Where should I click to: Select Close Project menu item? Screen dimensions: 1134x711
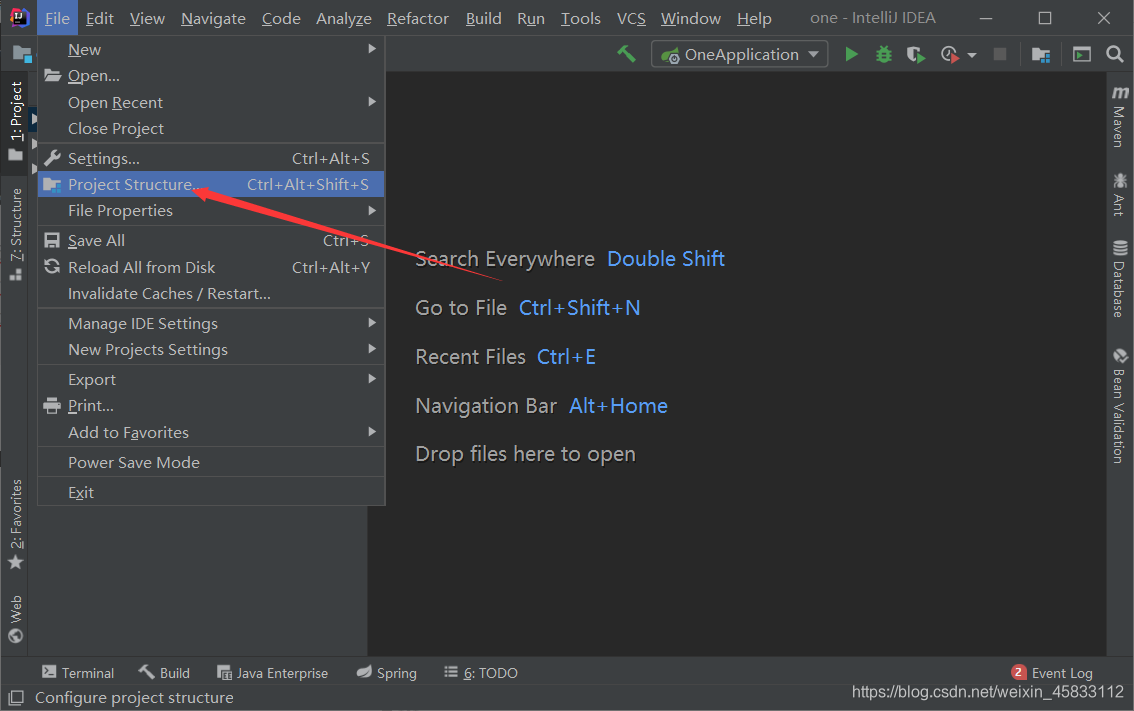(x=211, y=128)
